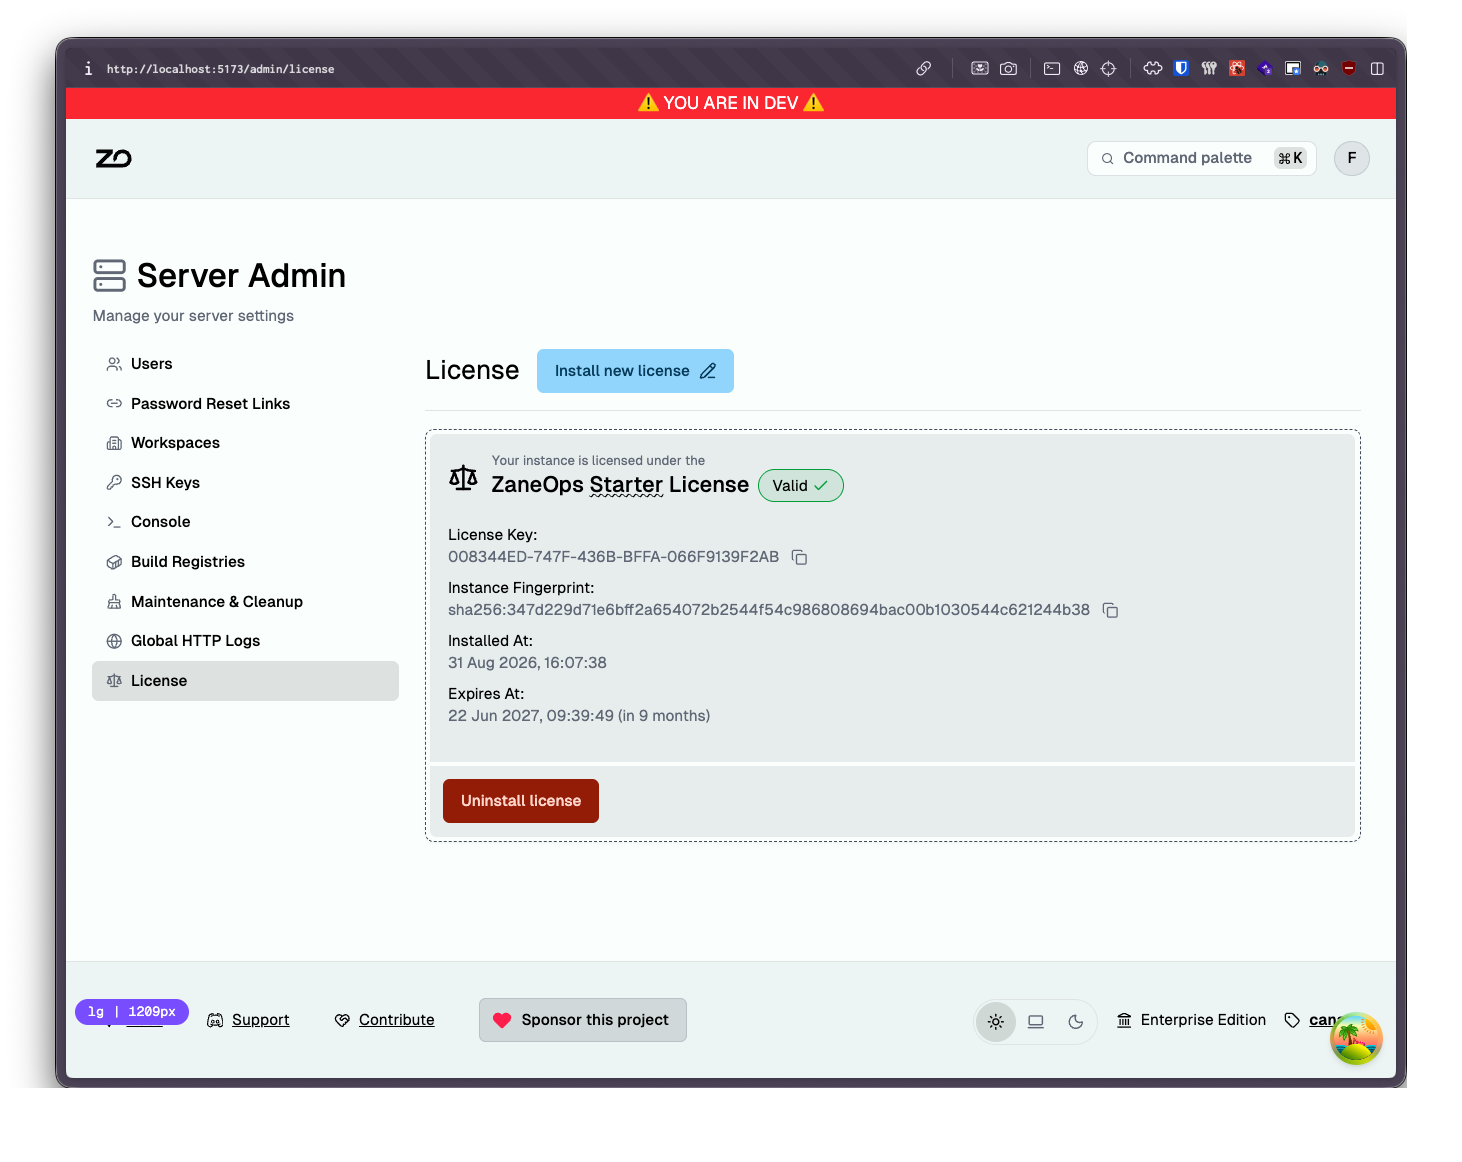Viewport: 1462px width, 1162px height.
Task: View Global HTTP Logs
Action: click(x=245, y=641)
